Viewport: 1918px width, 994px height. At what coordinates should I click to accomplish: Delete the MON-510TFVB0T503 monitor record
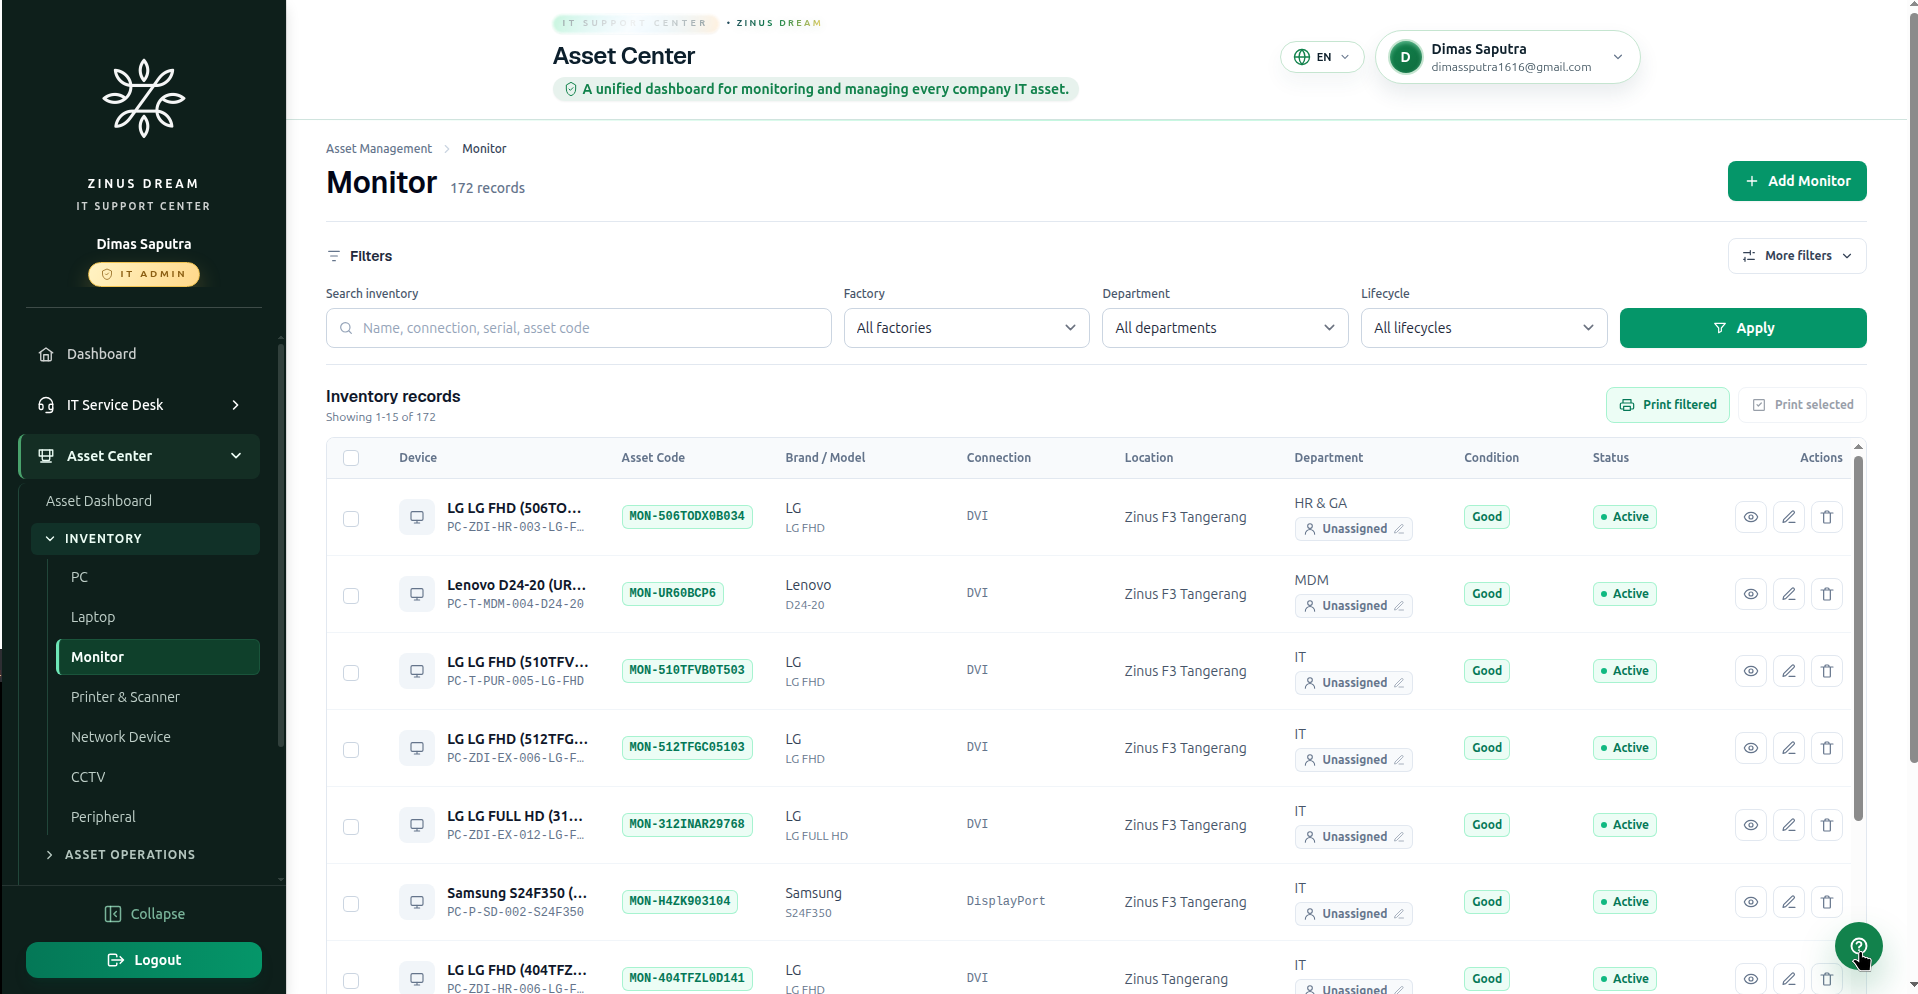click(1826, 671)
